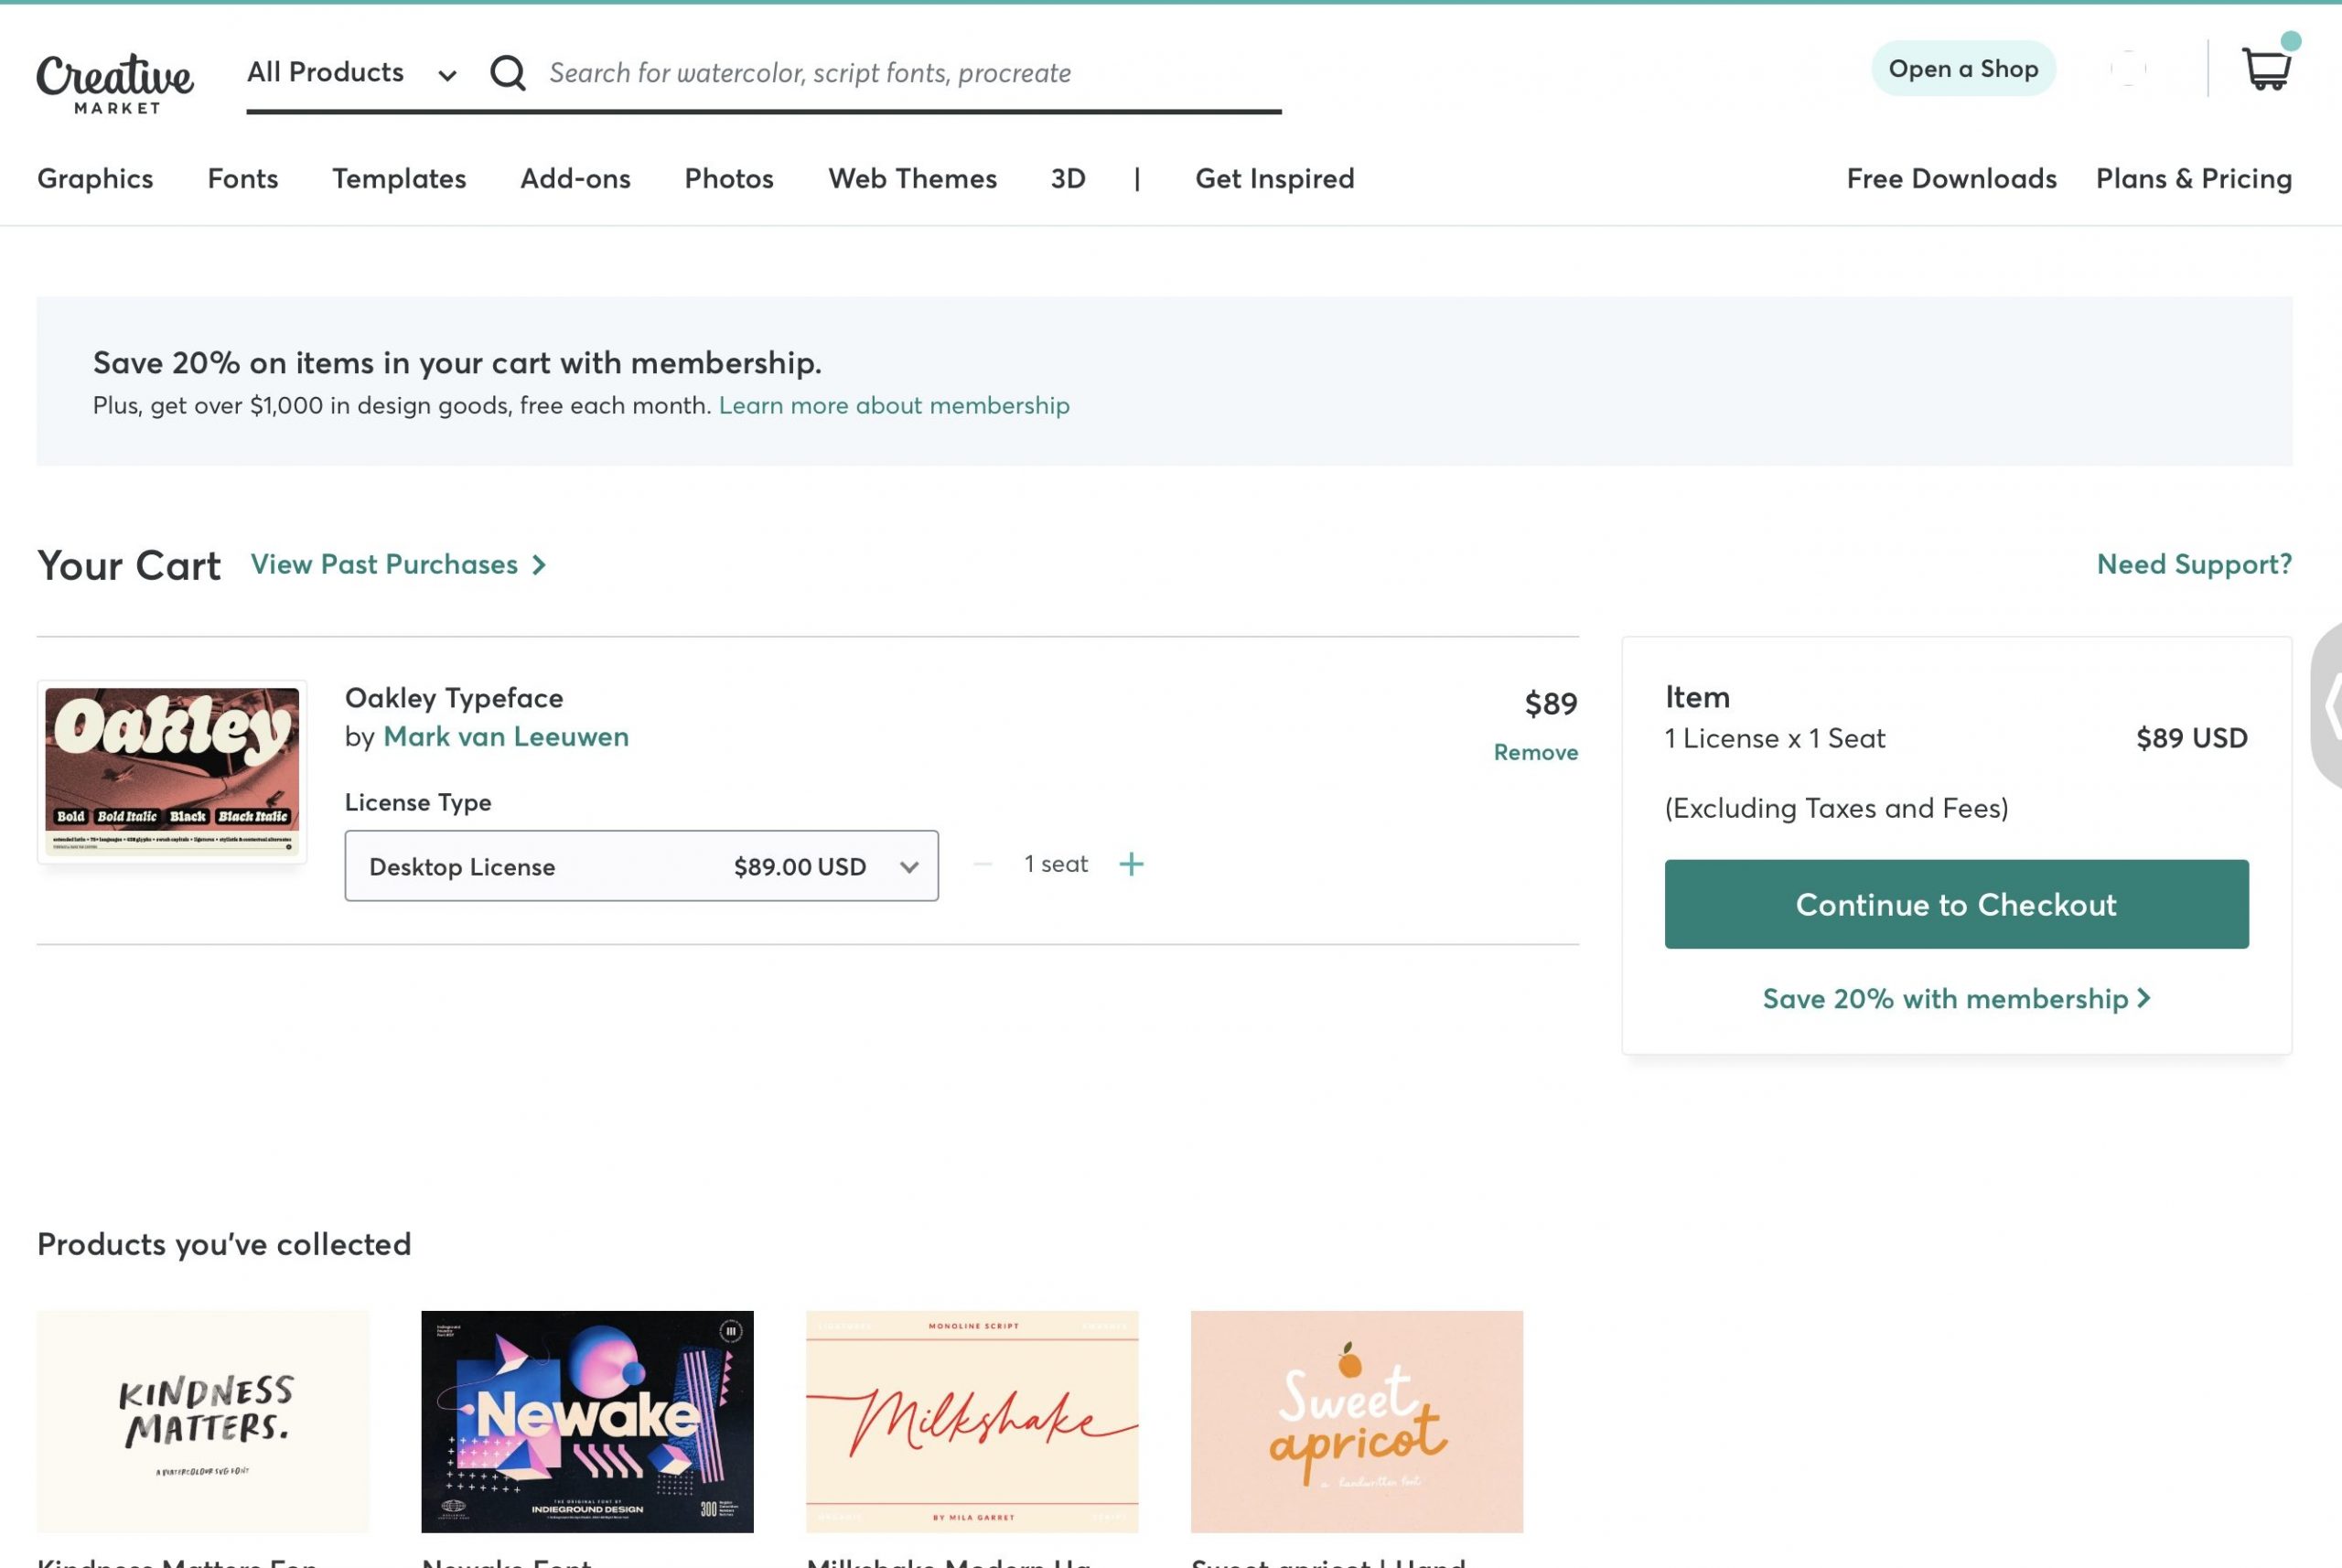Click the Remove item icon for Oakley Typeface
This screenshot has width=2342, height=1568.
tap(1535, 751)
